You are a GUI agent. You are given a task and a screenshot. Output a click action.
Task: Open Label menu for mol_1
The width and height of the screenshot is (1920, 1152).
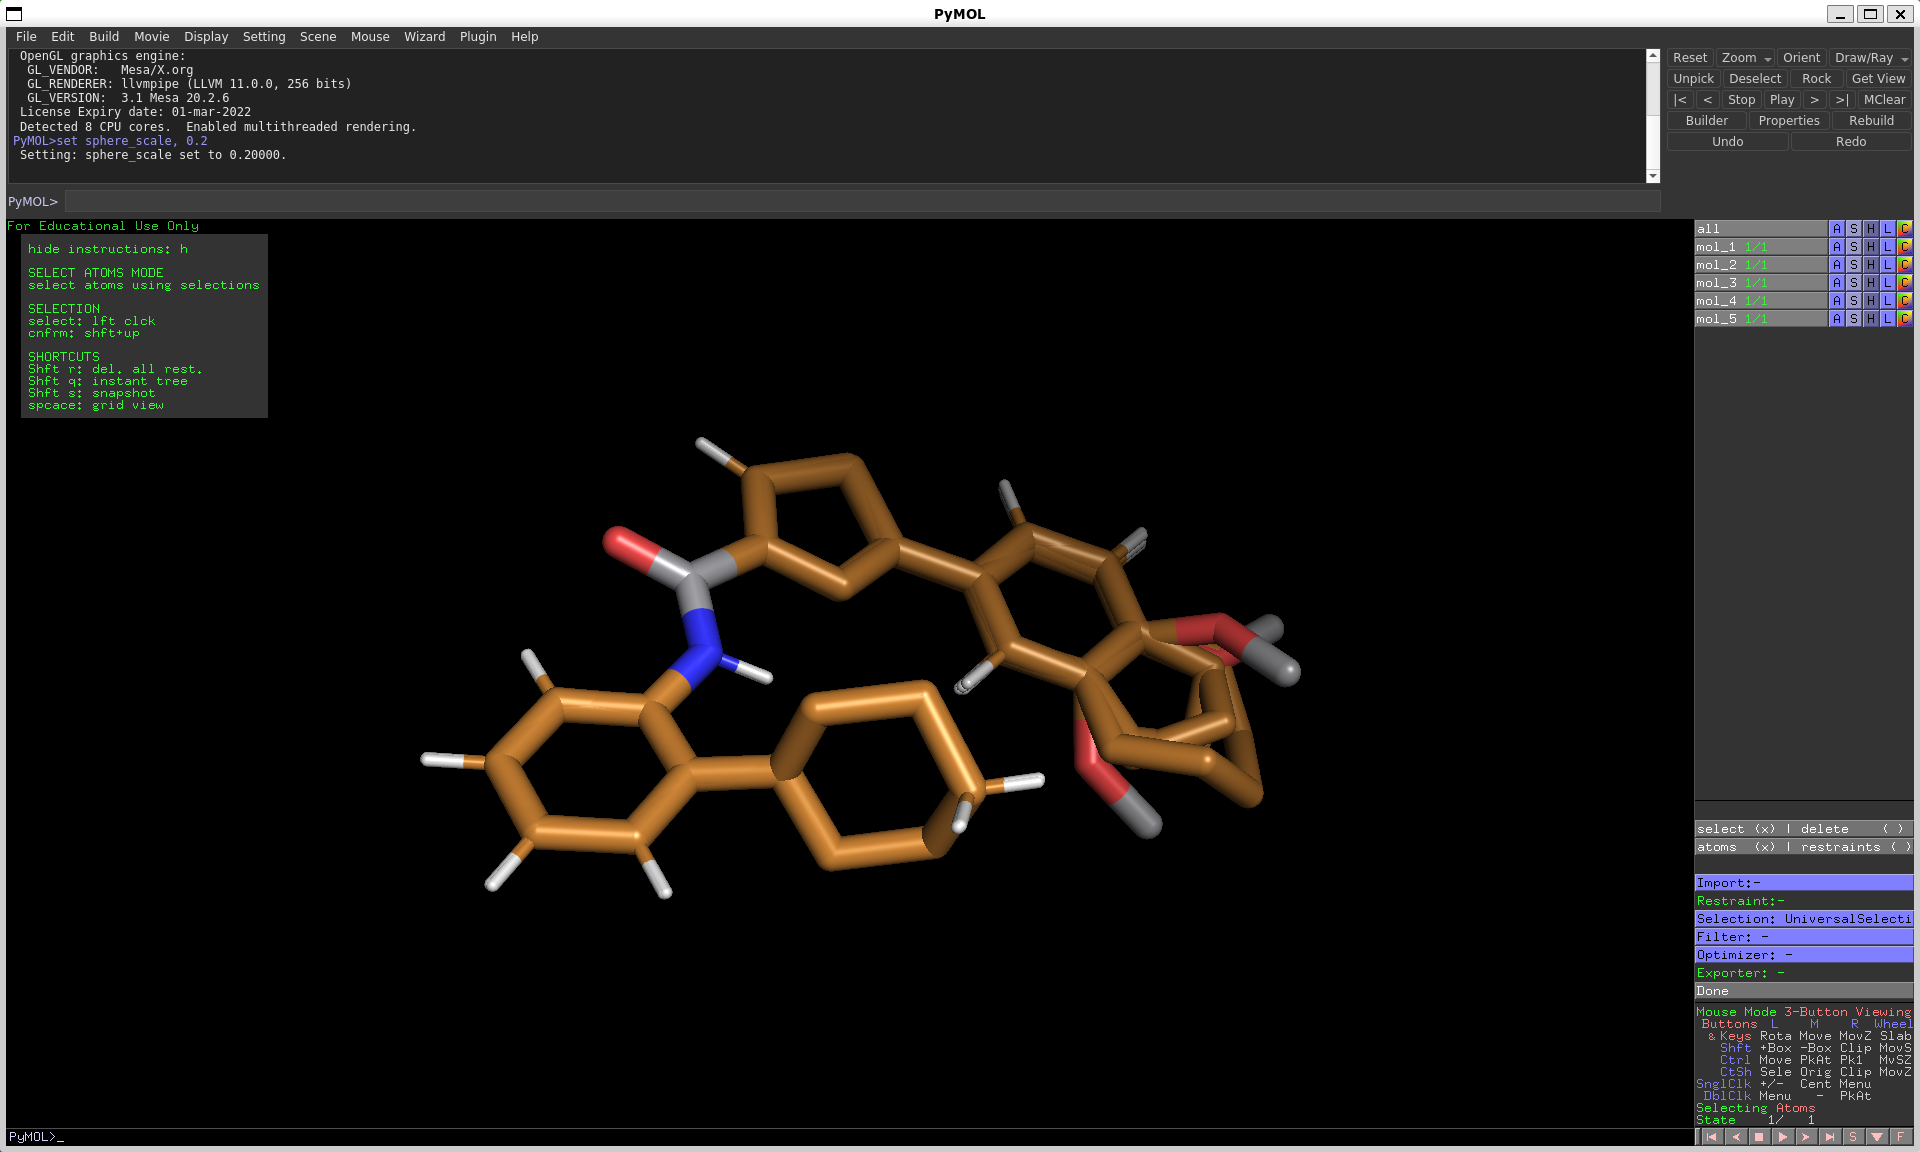pyautogui.click(x=1887, y=247)
